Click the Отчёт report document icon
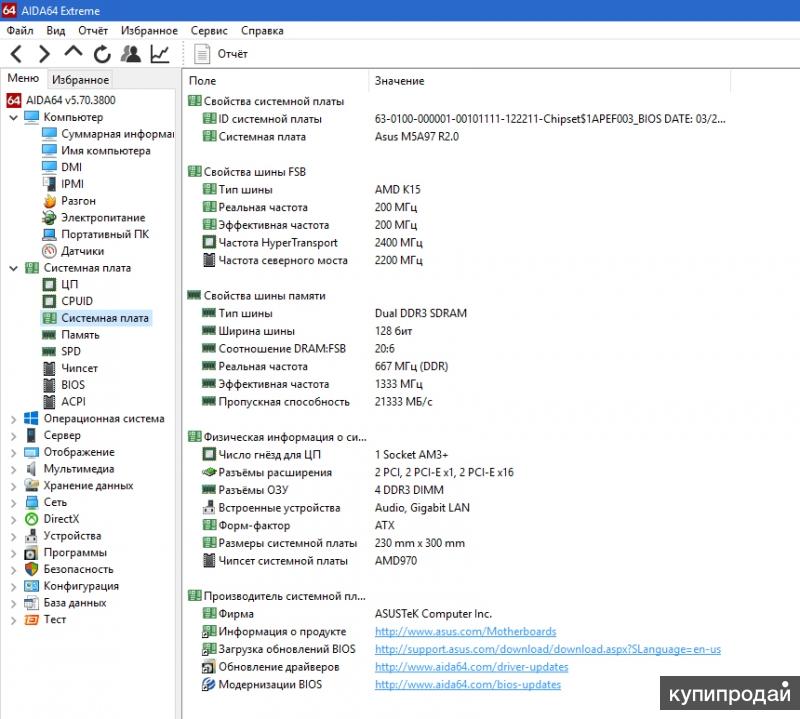Screen dimensions: 800x719 [202, 54]
